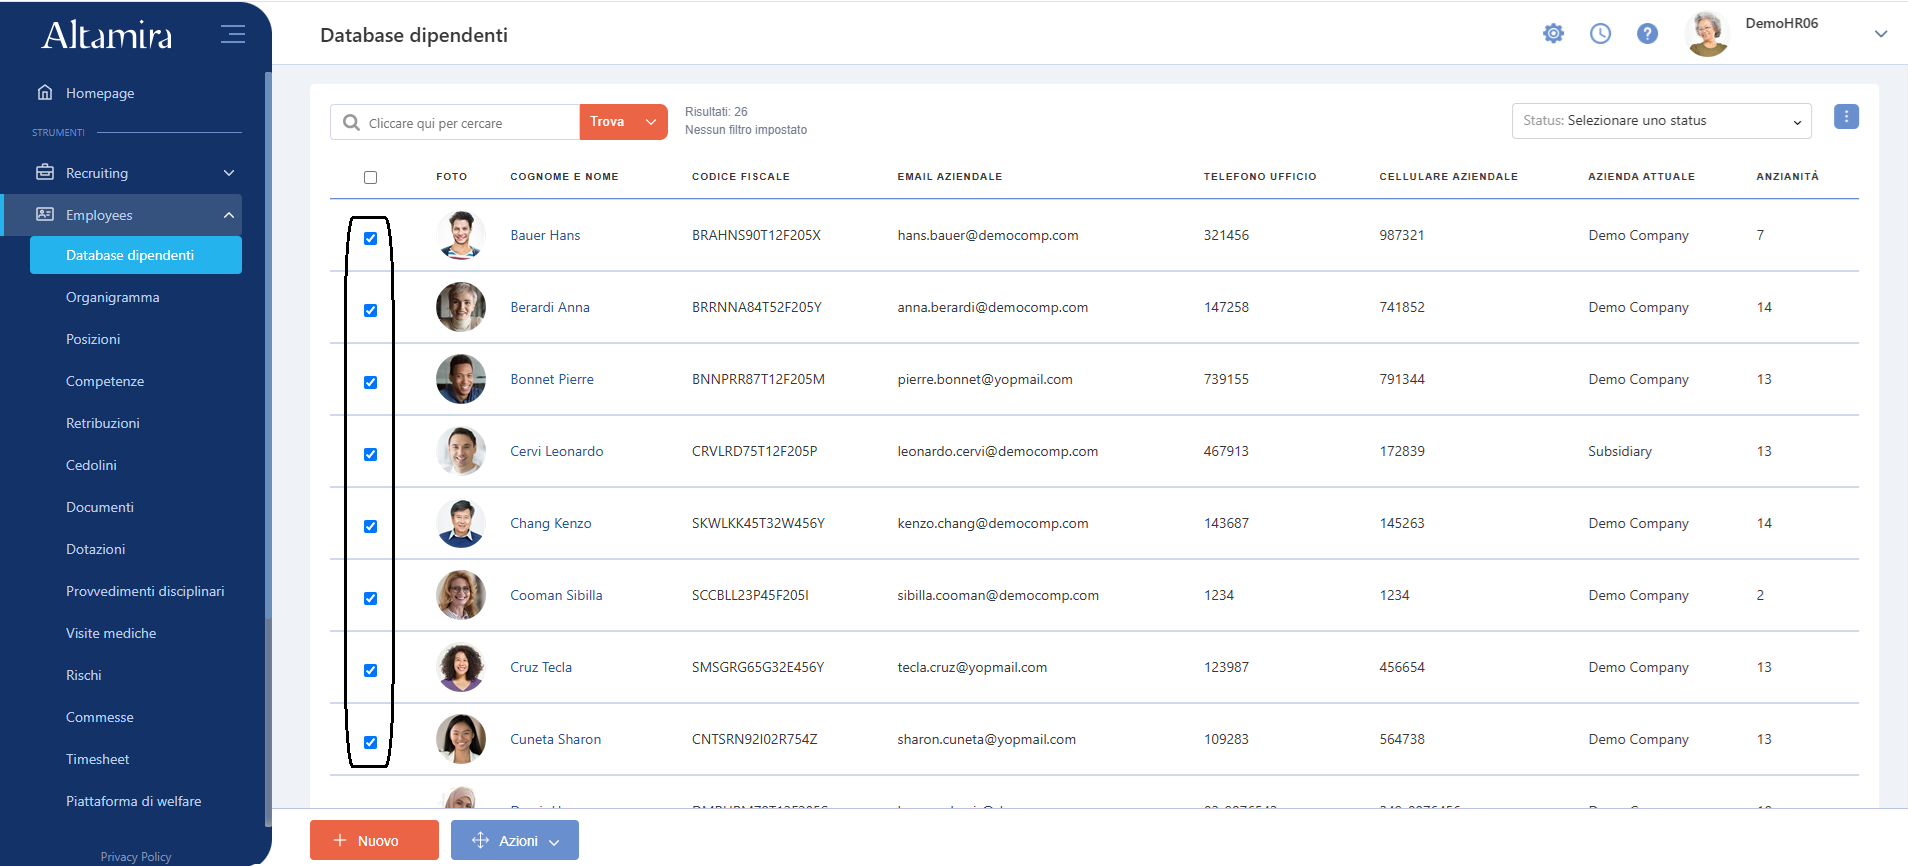Open the Status selection dropdown
Screen dimensions: 1908x866
(1661, 121)
